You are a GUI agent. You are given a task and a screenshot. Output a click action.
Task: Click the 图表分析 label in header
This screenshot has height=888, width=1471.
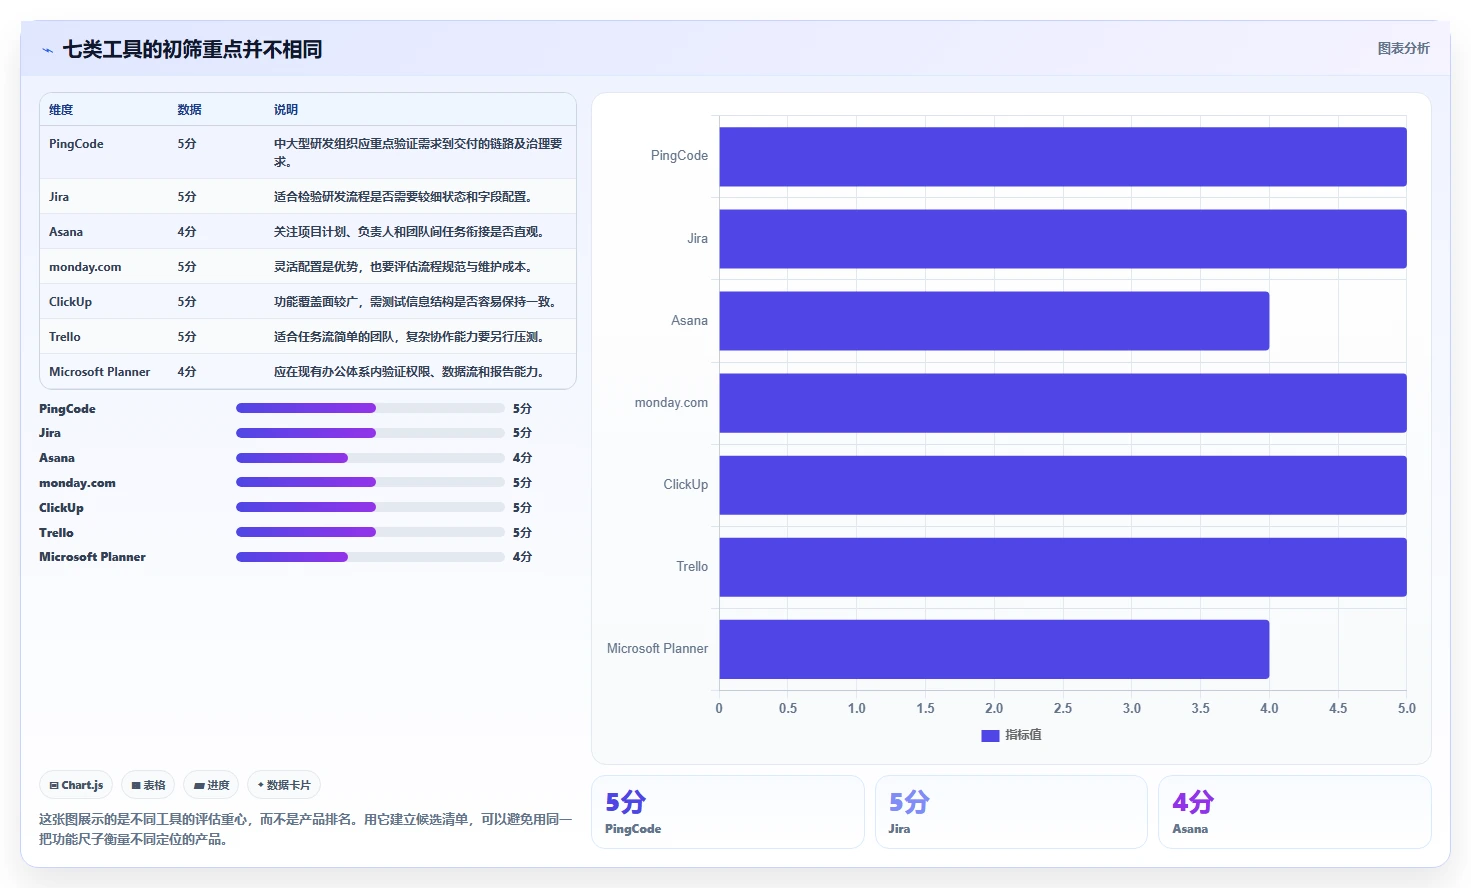1403,48
